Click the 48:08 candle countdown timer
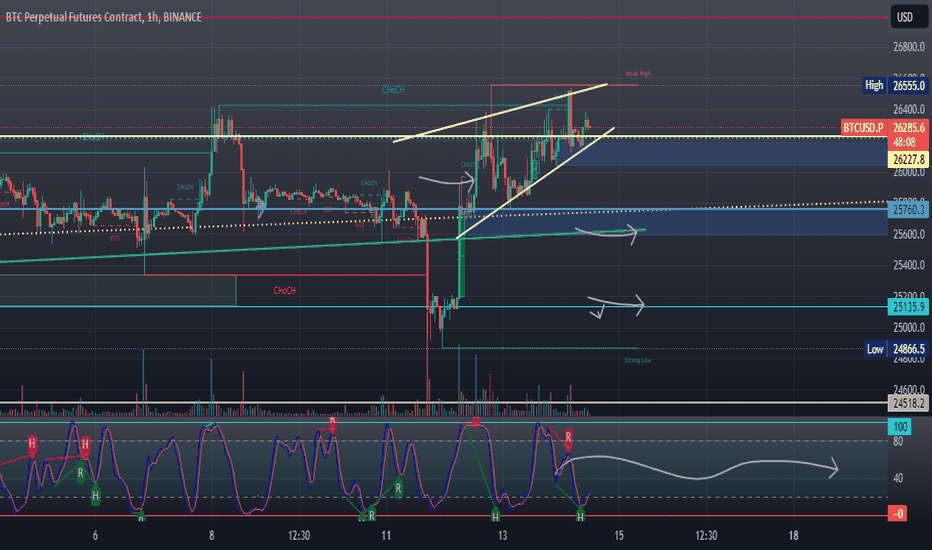Viewport: 932px width, 550px height. tap(903, 142)
